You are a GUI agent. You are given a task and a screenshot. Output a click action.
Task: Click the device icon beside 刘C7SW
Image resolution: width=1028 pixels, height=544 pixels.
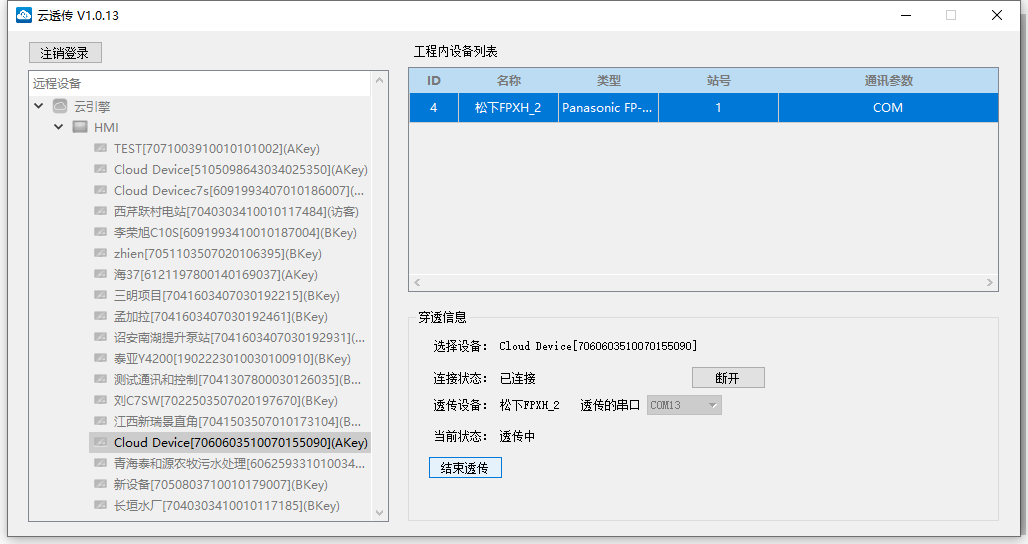click(x=100, y=400)
